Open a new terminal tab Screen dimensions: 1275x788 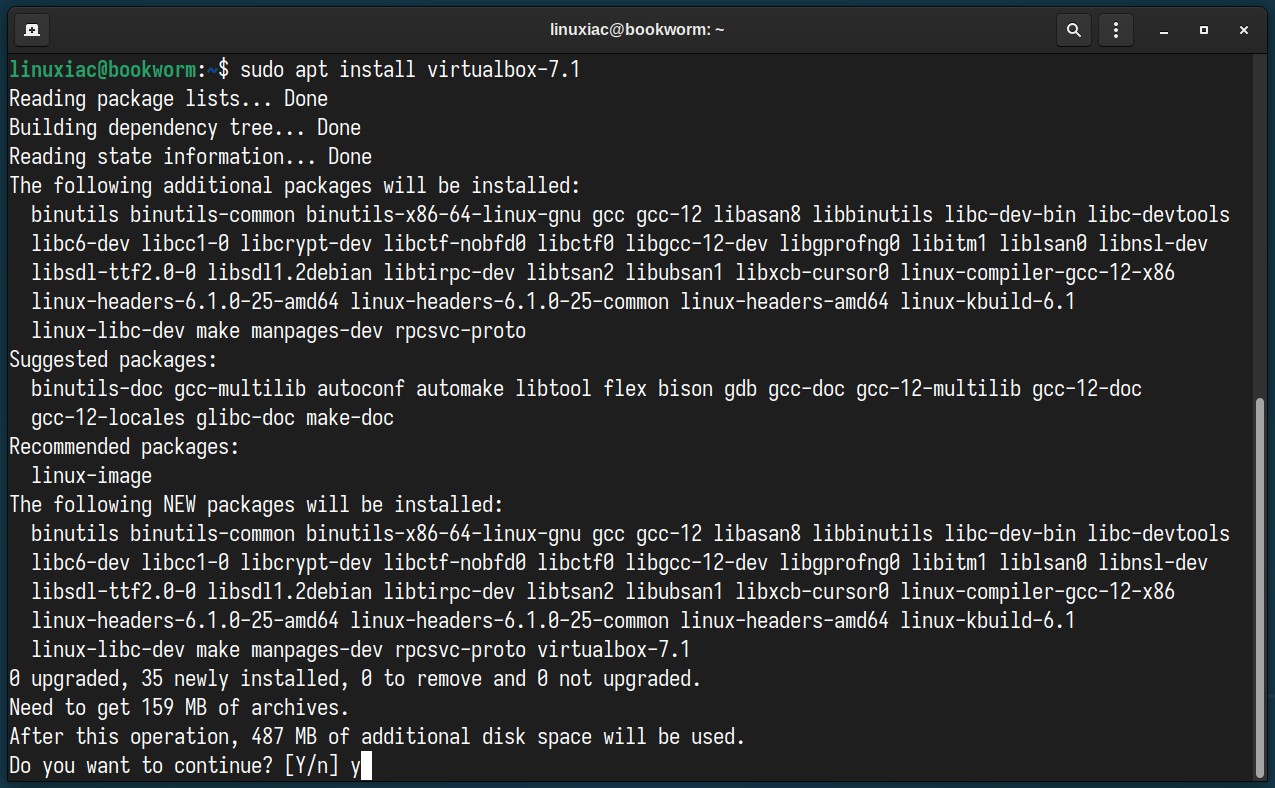point(32,30)
